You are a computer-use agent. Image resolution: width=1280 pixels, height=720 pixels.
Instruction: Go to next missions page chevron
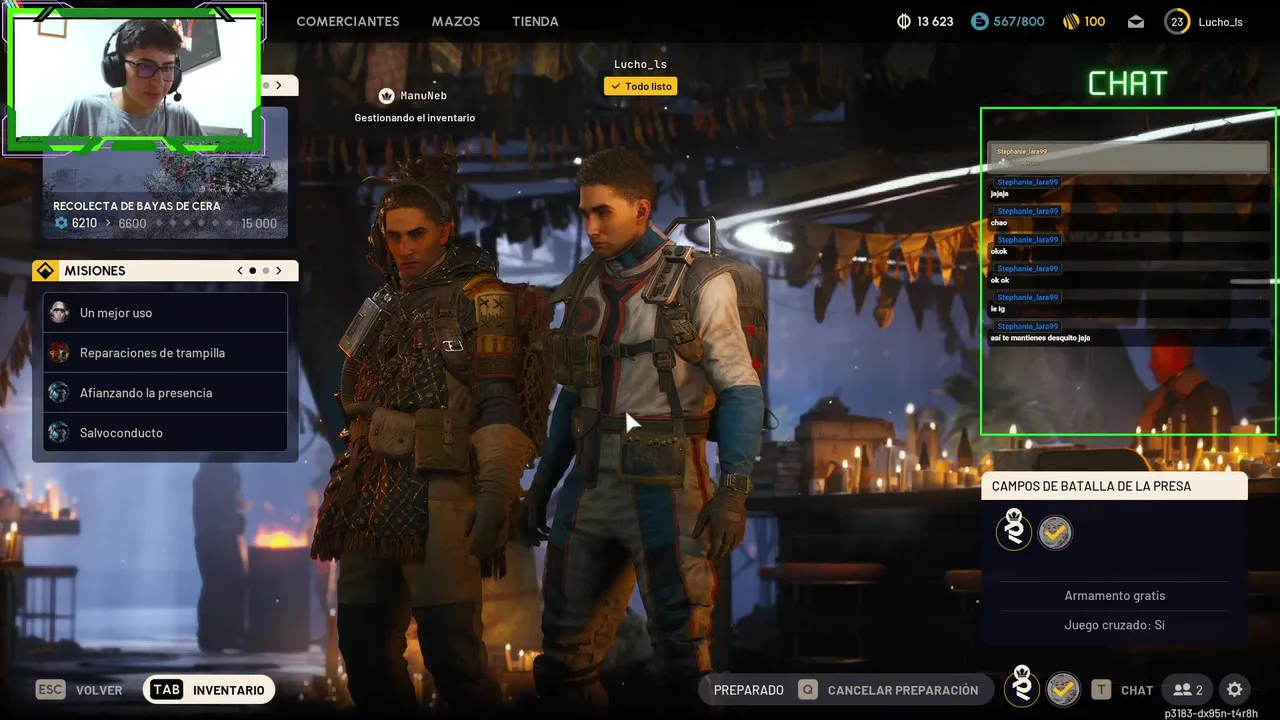pos(279,271)
